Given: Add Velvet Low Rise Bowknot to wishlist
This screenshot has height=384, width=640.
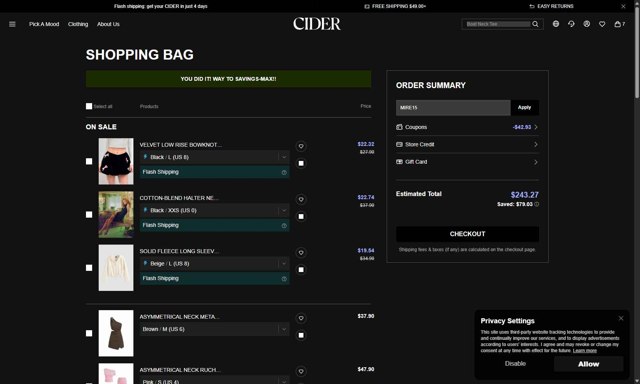Looking at the screenshot, I should 301,146.
